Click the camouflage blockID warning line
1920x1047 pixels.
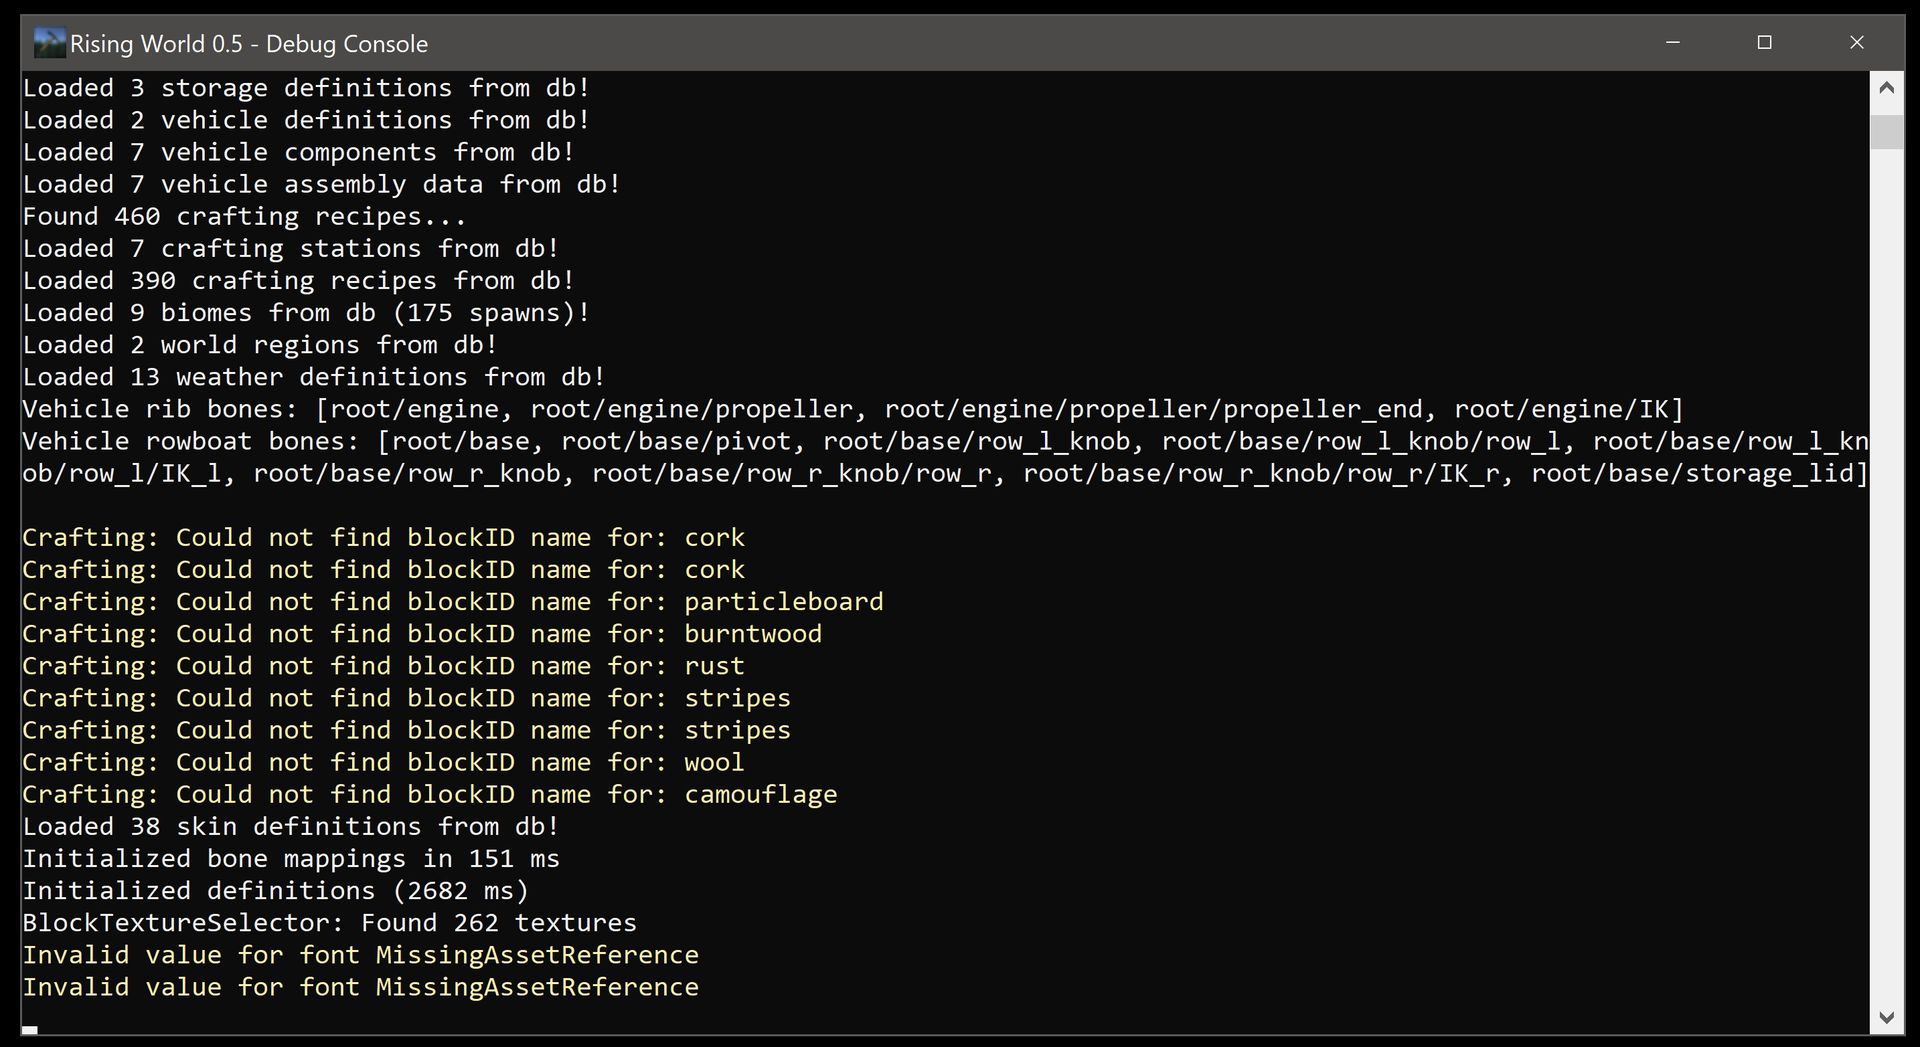(429, 795)
